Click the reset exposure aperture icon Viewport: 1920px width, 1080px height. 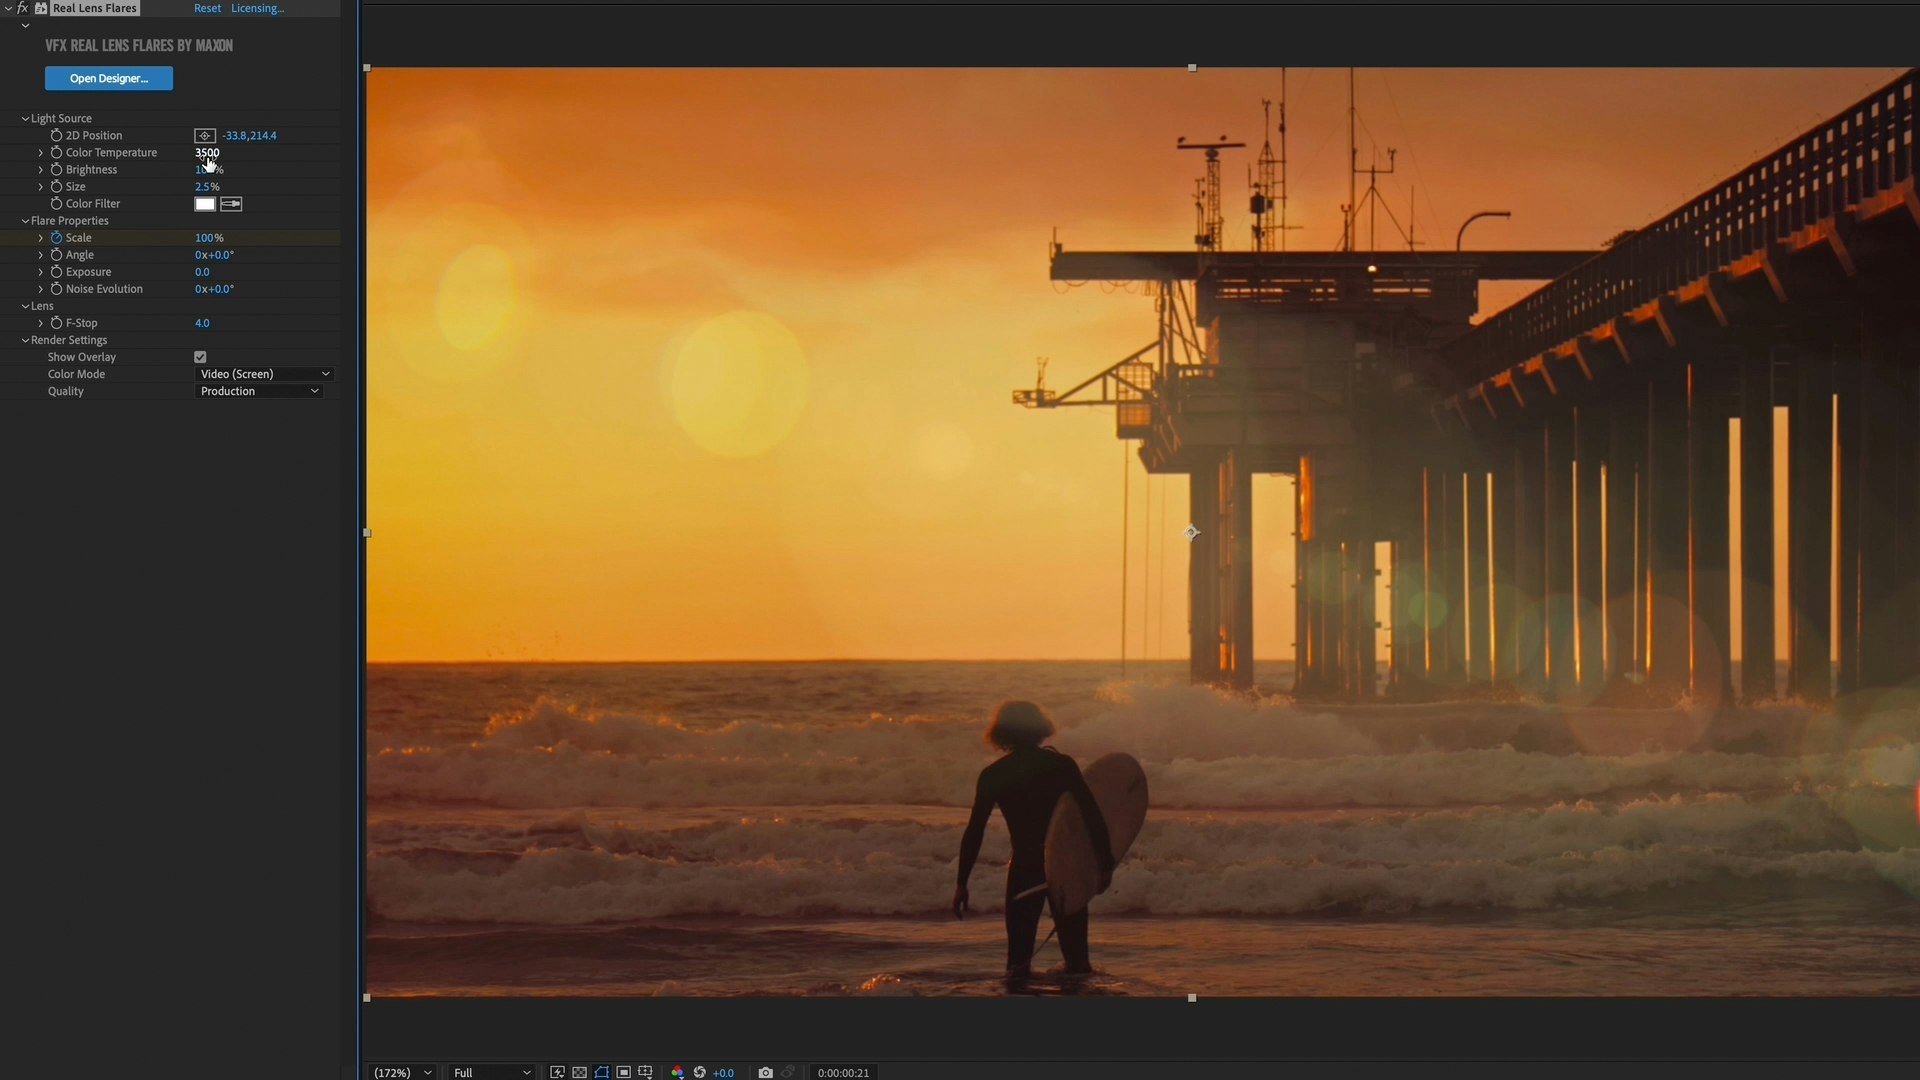click(700, 1072)
